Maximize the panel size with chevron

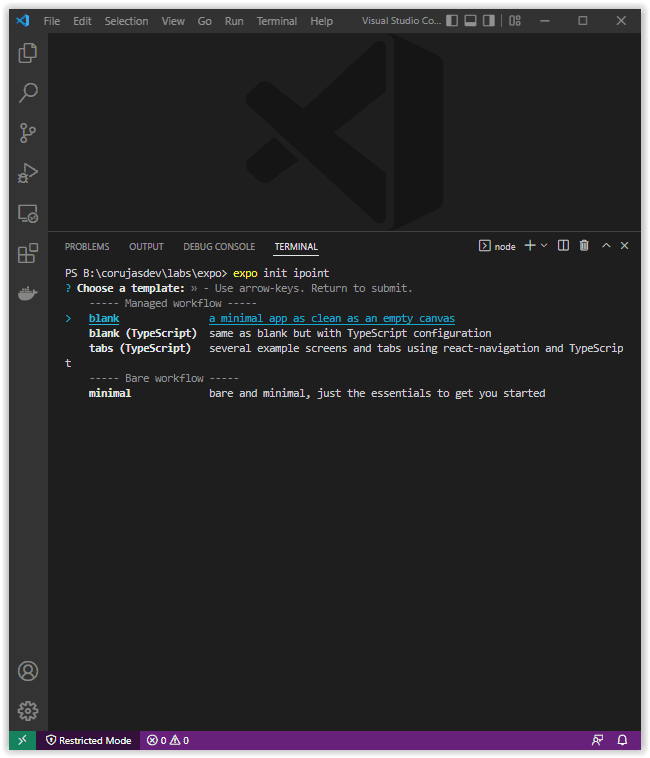(606, 246)
